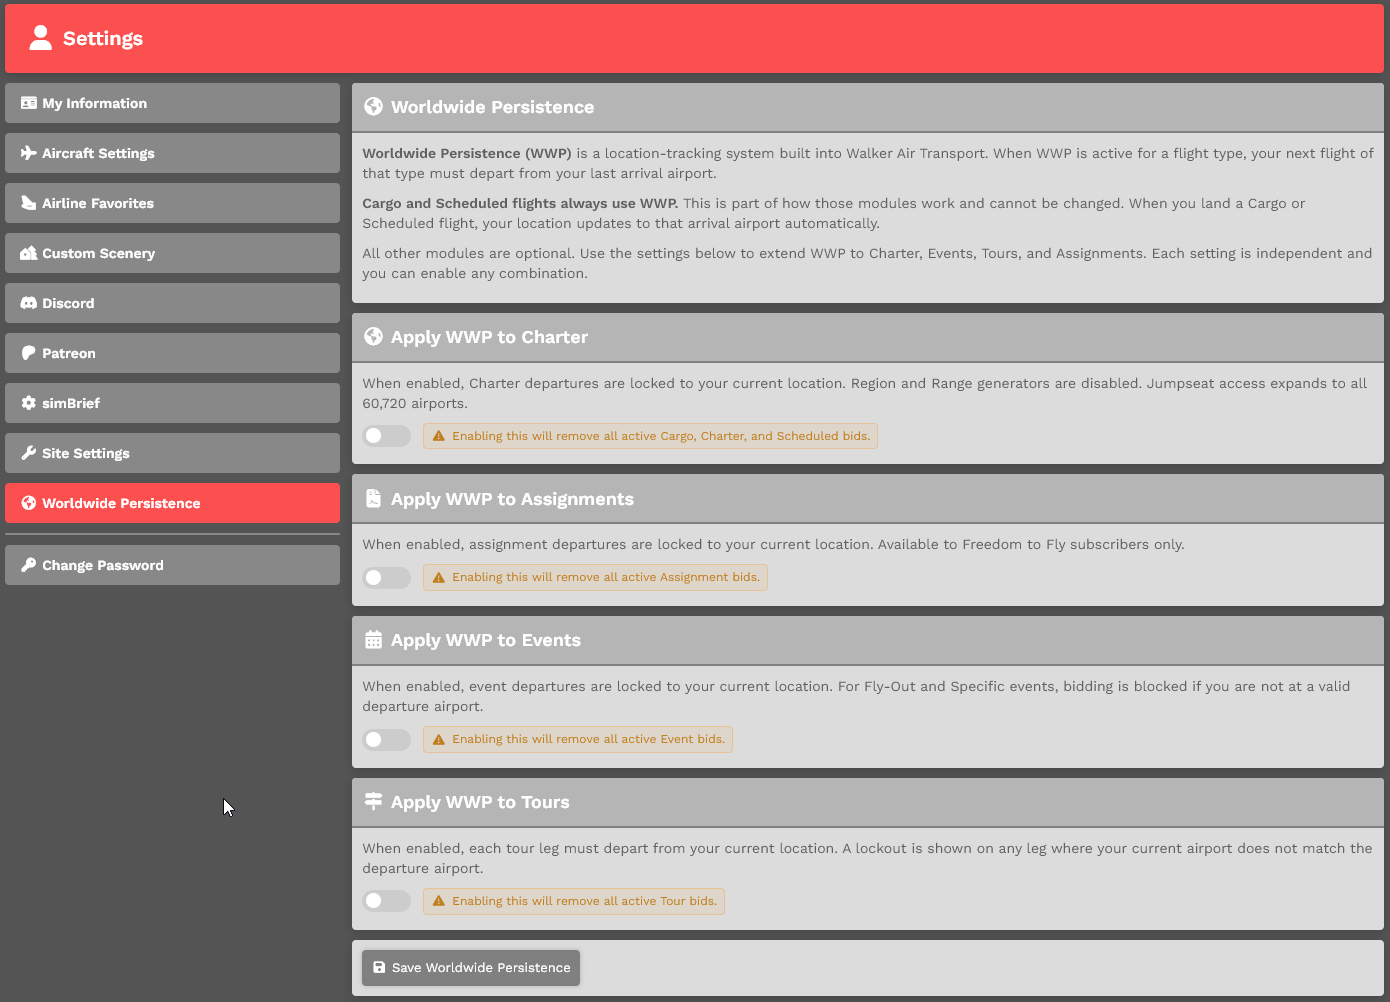This screenshot has width=1390, height=1002.
Task: Turn on the Apply WWP to Tours switch
Action: pos(387,901)
